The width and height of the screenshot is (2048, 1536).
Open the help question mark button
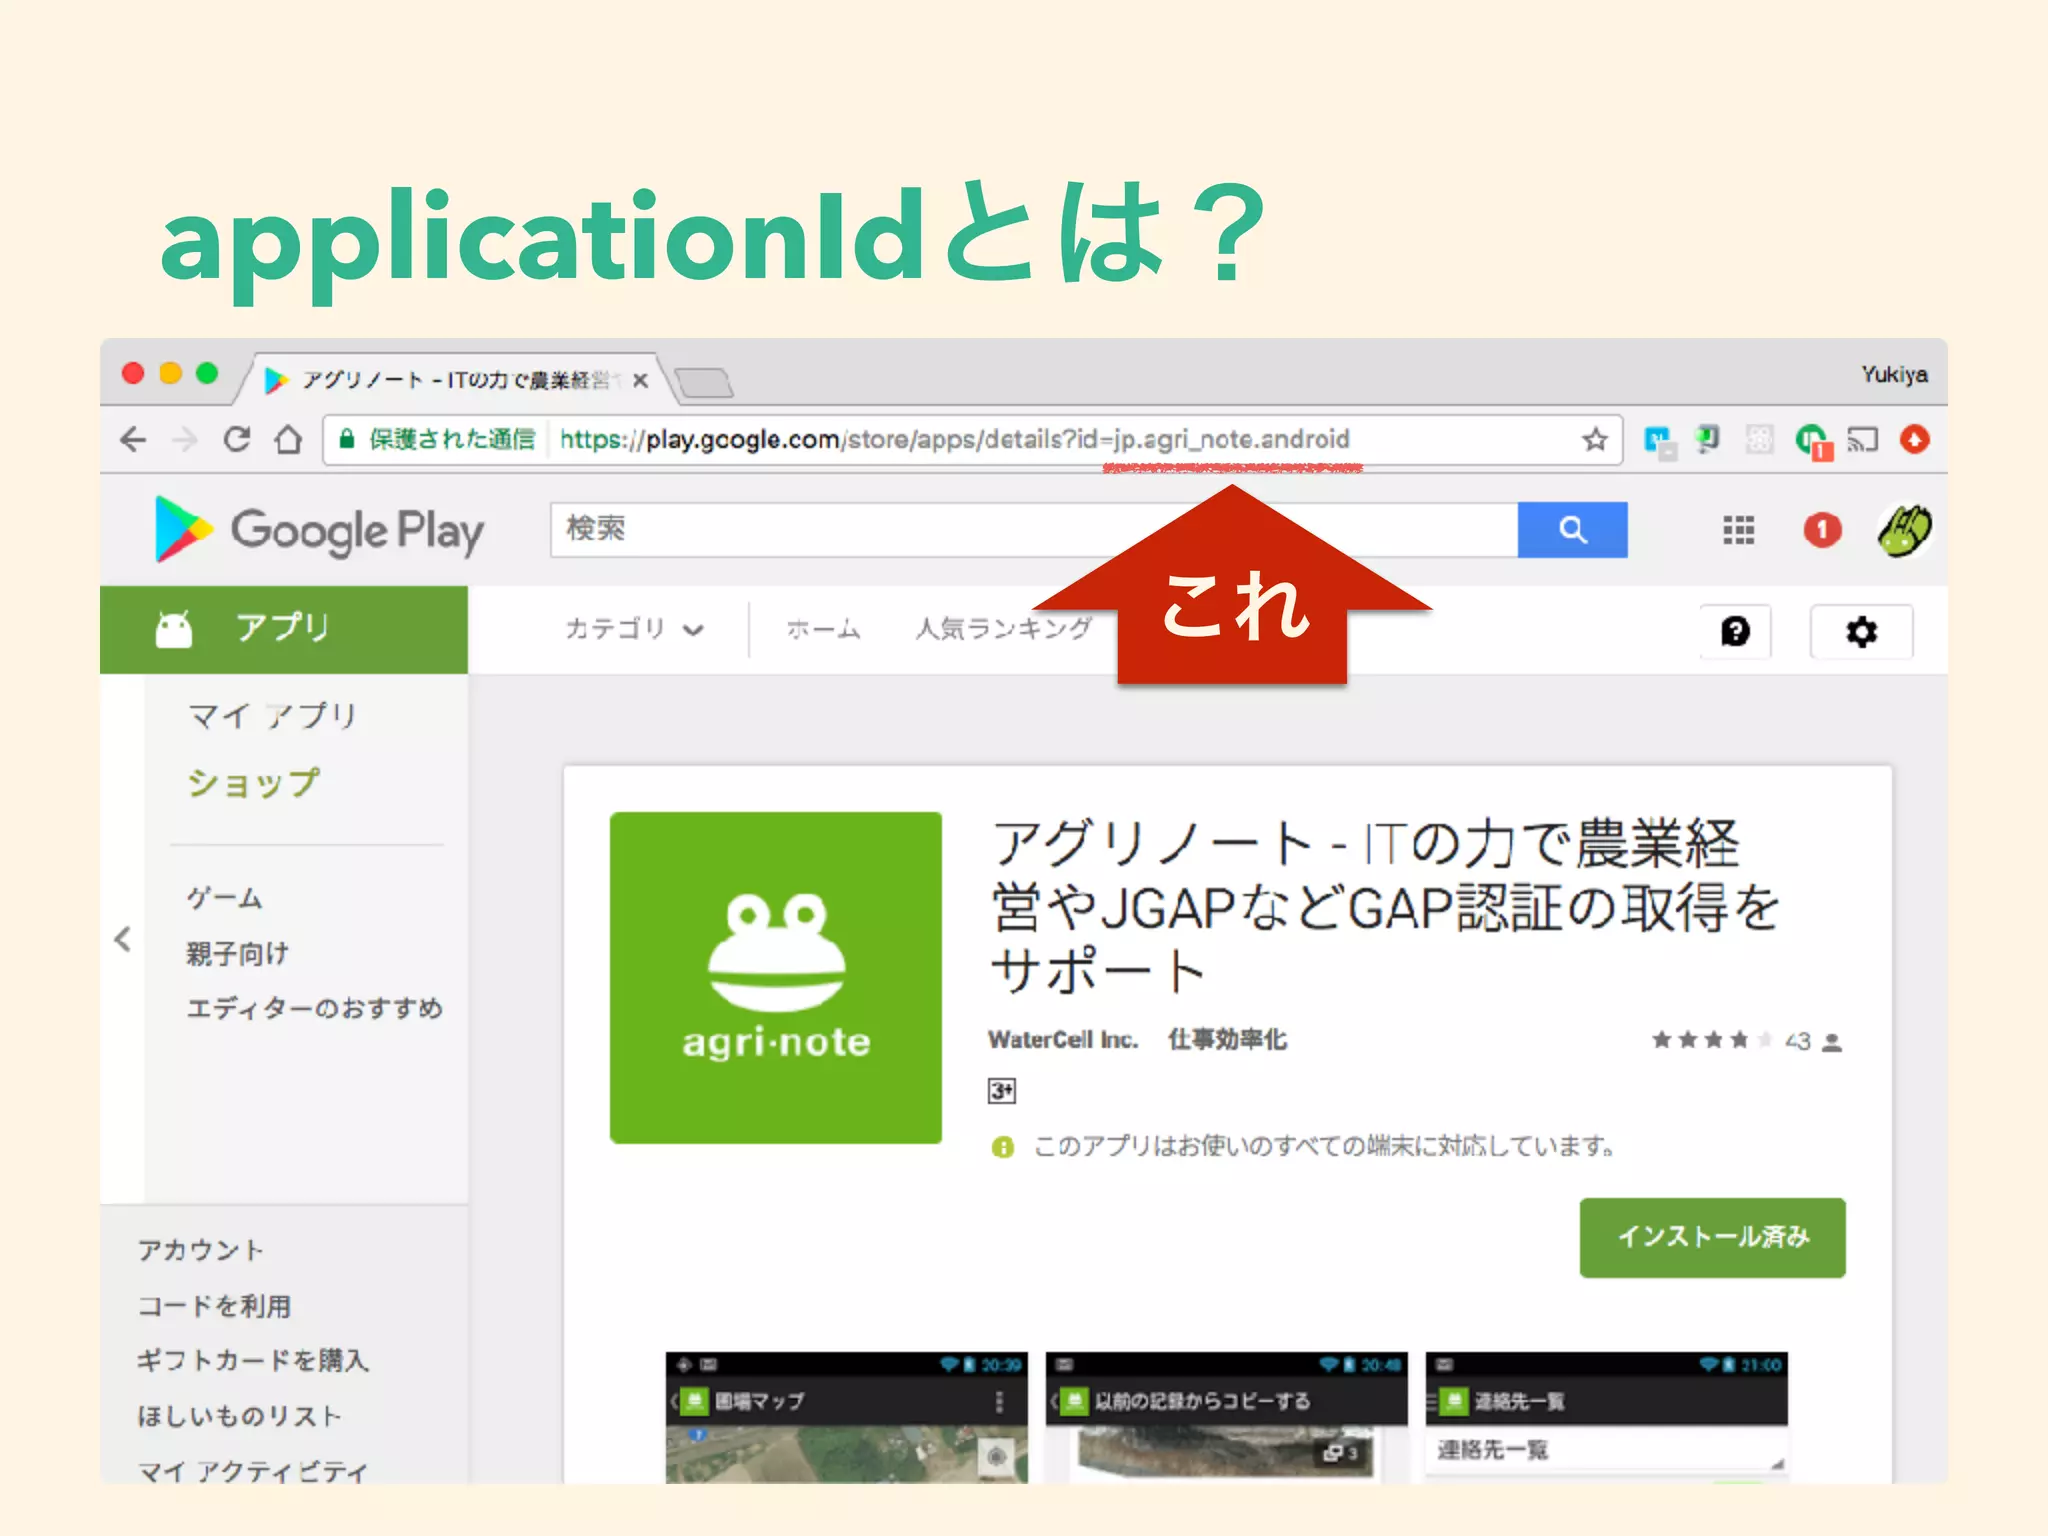pos(1736,632)
